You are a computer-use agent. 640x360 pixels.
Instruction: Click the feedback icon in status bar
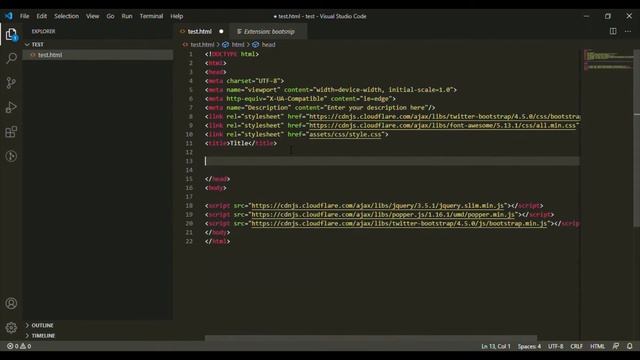[616, 346]
